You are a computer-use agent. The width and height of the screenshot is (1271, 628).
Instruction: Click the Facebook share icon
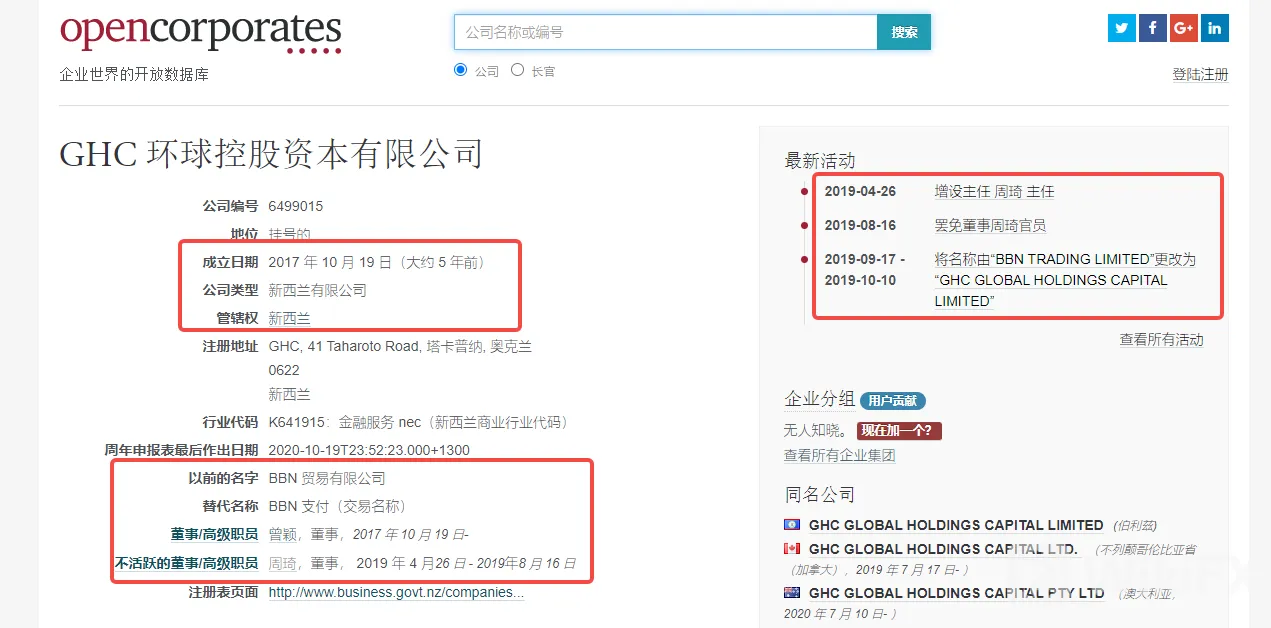1153,28
